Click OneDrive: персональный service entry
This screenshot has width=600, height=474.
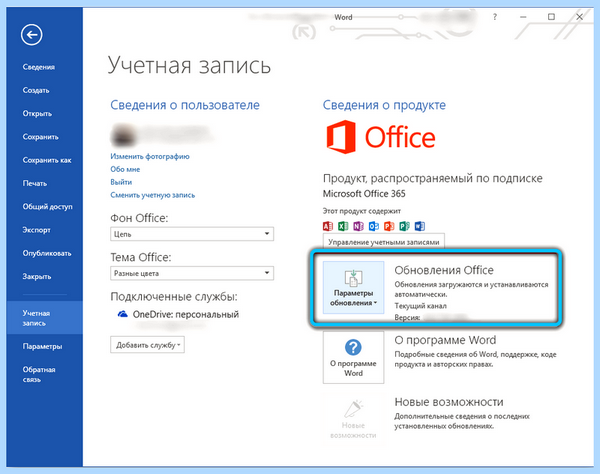point(186,314)
